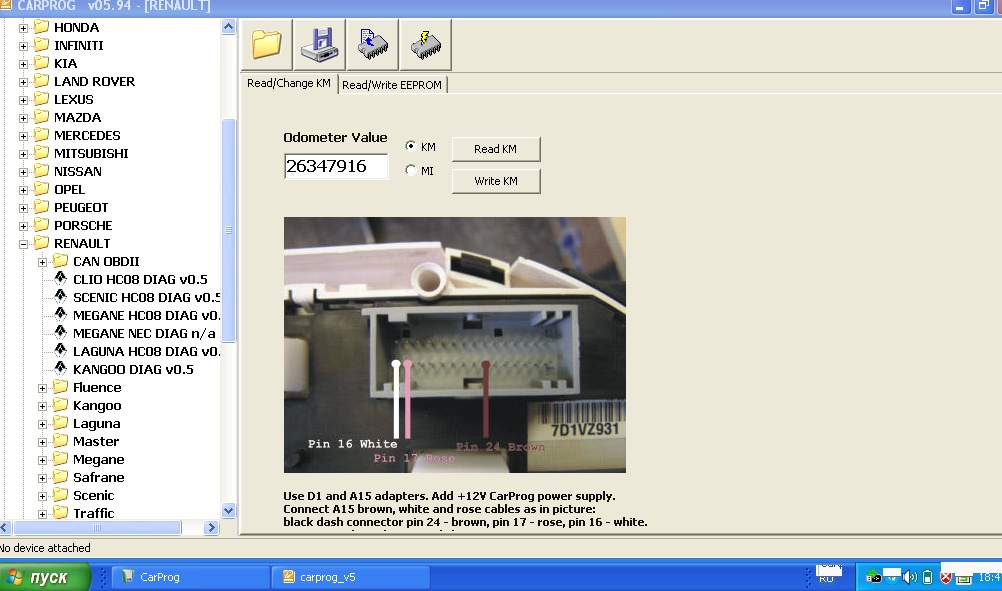Screen dimensions: 1002x591
Task: Select the OPEL tree item
Action: [x=69, y=189]
